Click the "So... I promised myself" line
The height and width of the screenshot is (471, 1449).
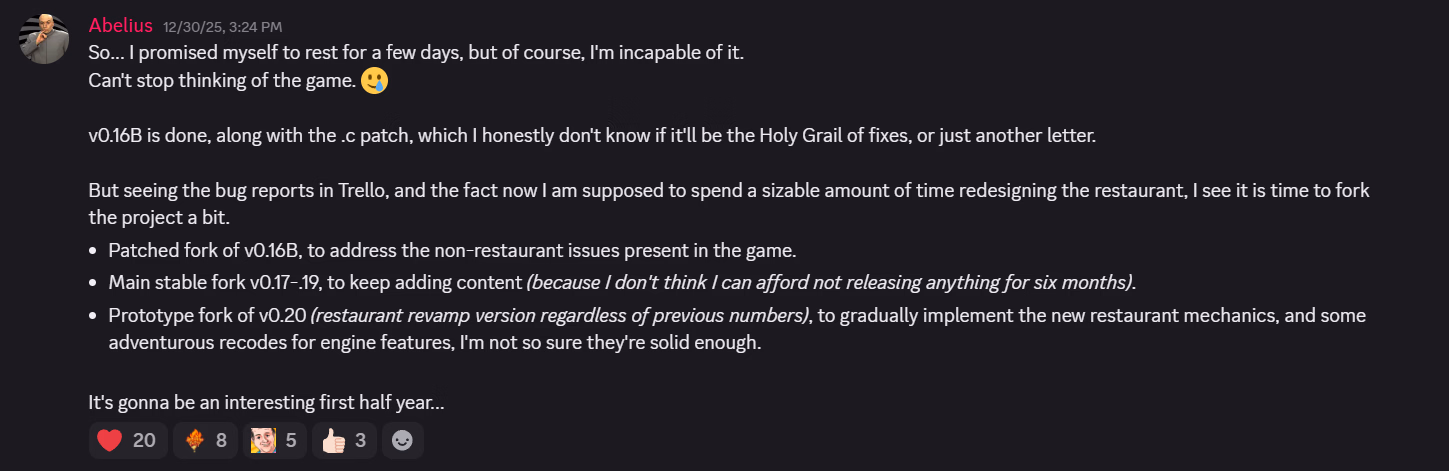click(416, 53)
